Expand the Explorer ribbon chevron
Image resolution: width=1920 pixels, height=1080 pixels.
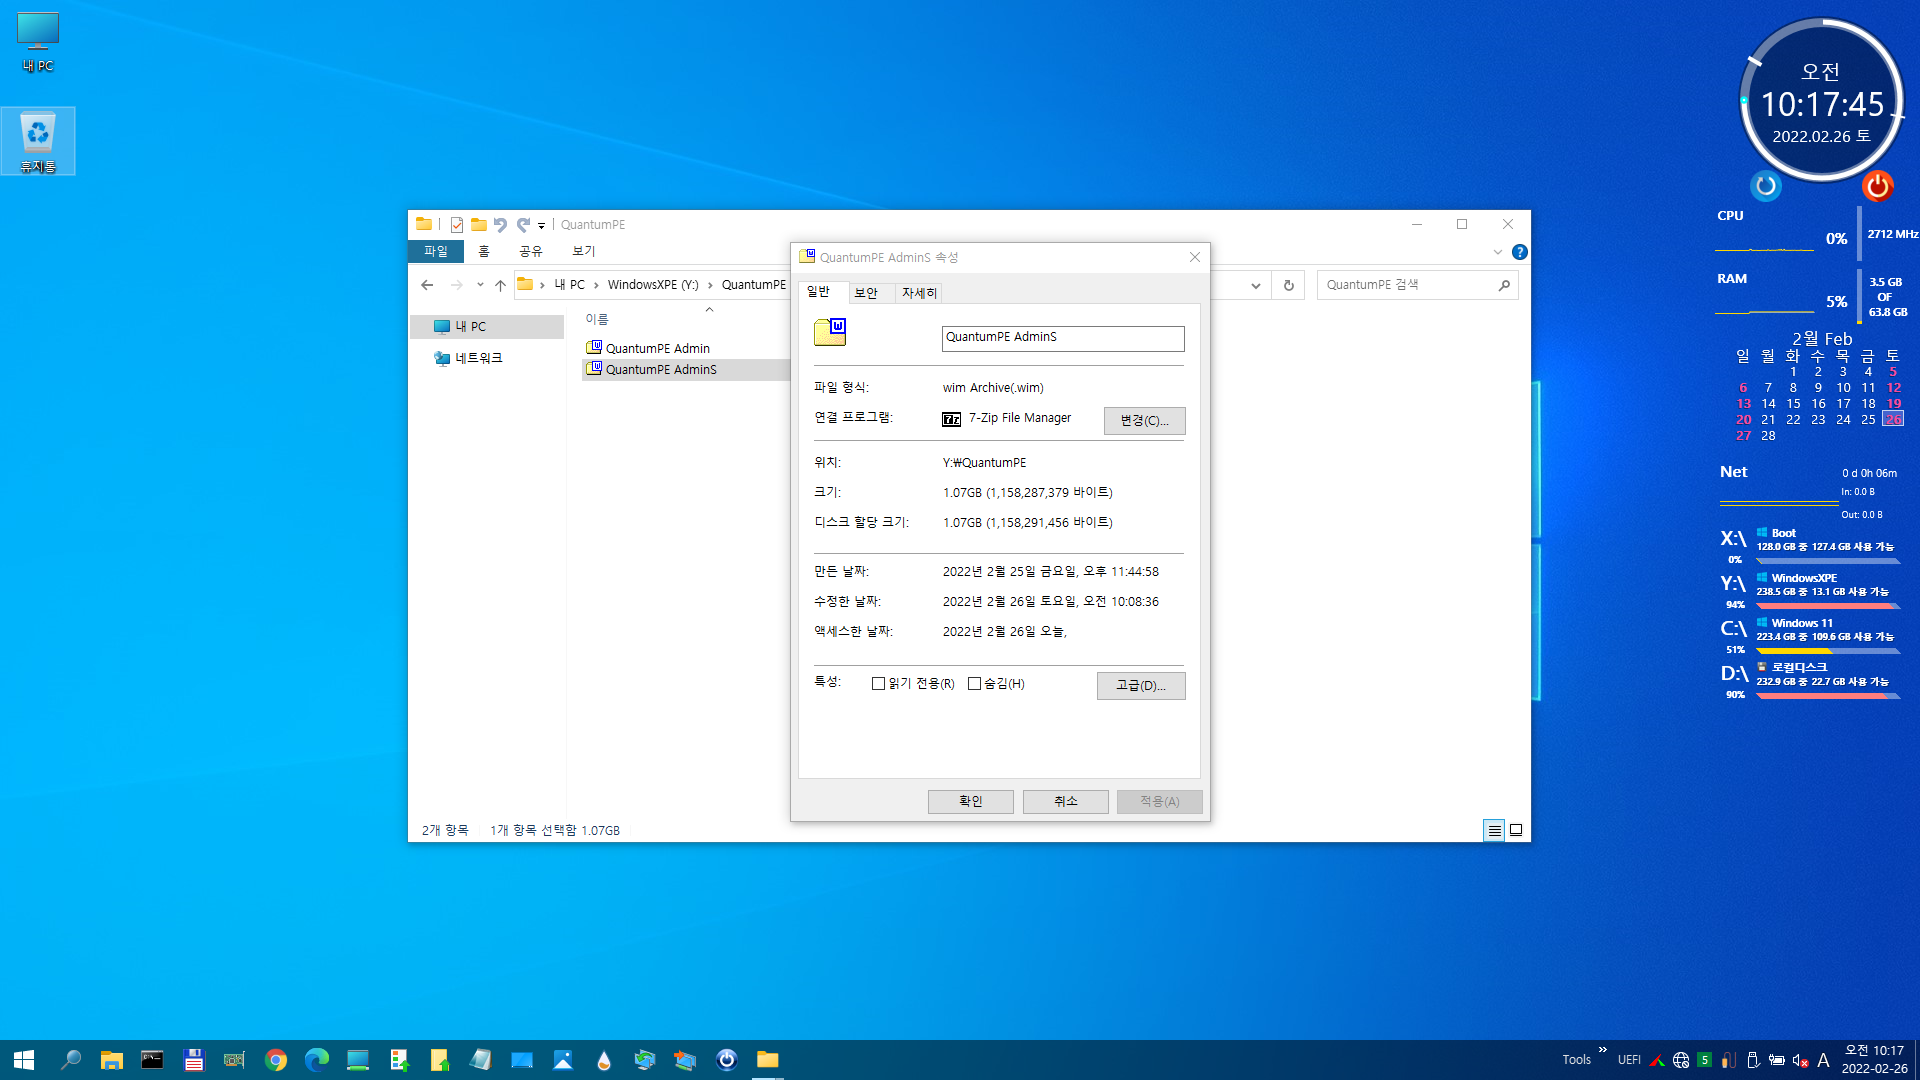coord(1497,252)
